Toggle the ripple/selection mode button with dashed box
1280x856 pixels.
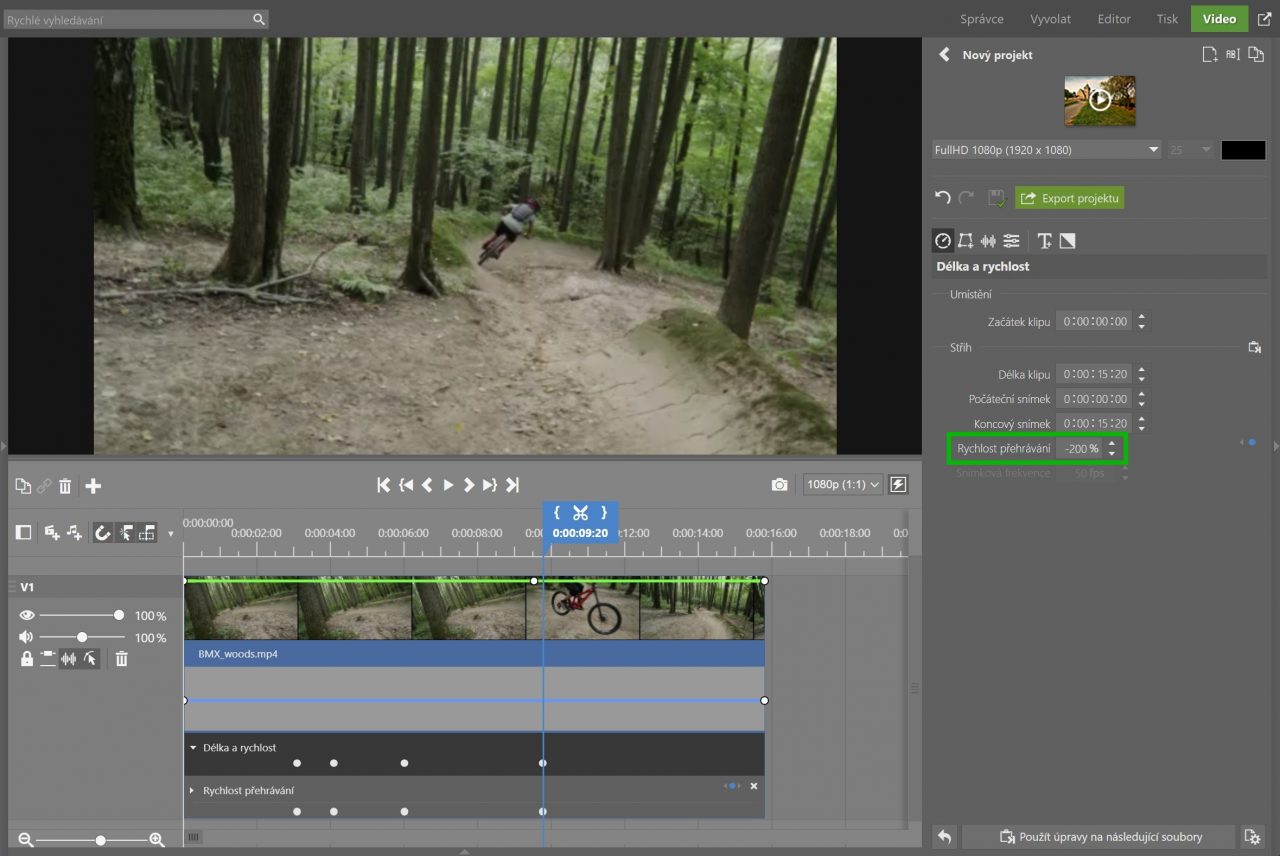point(147,533)
